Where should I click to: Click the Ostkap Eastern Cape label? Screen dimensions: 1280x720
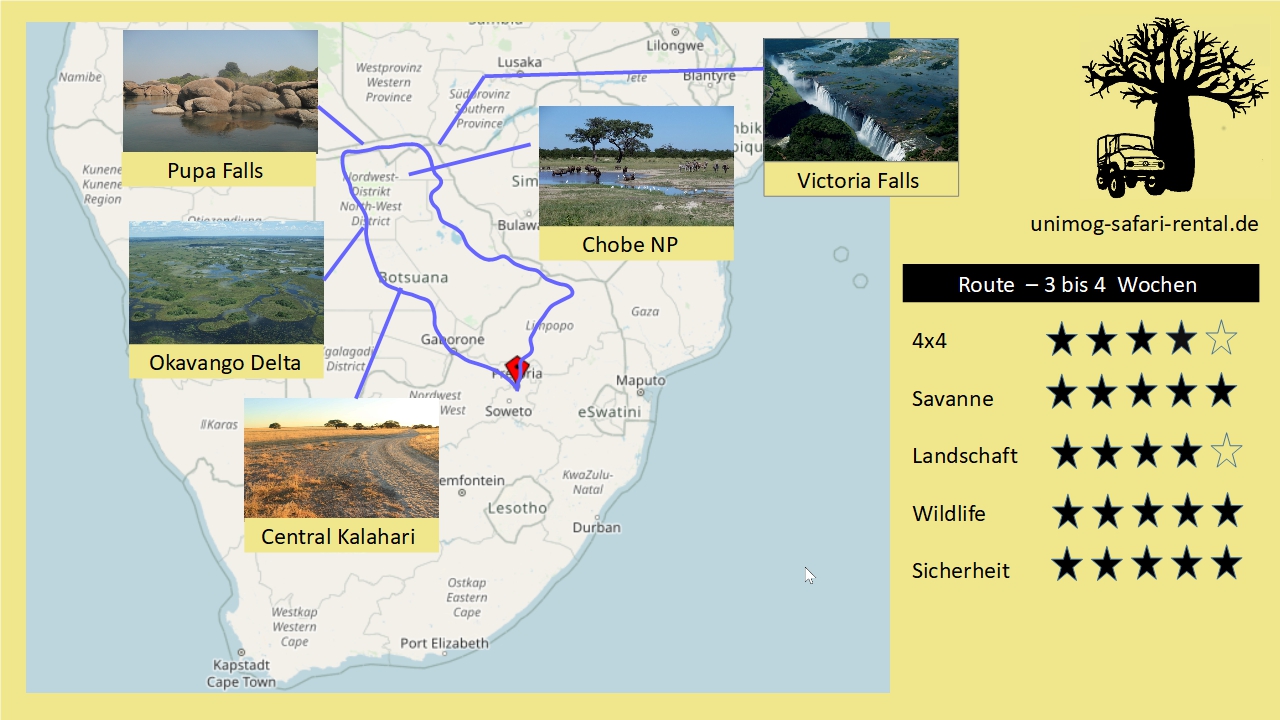pyautogui.click(x=467, y=597)
